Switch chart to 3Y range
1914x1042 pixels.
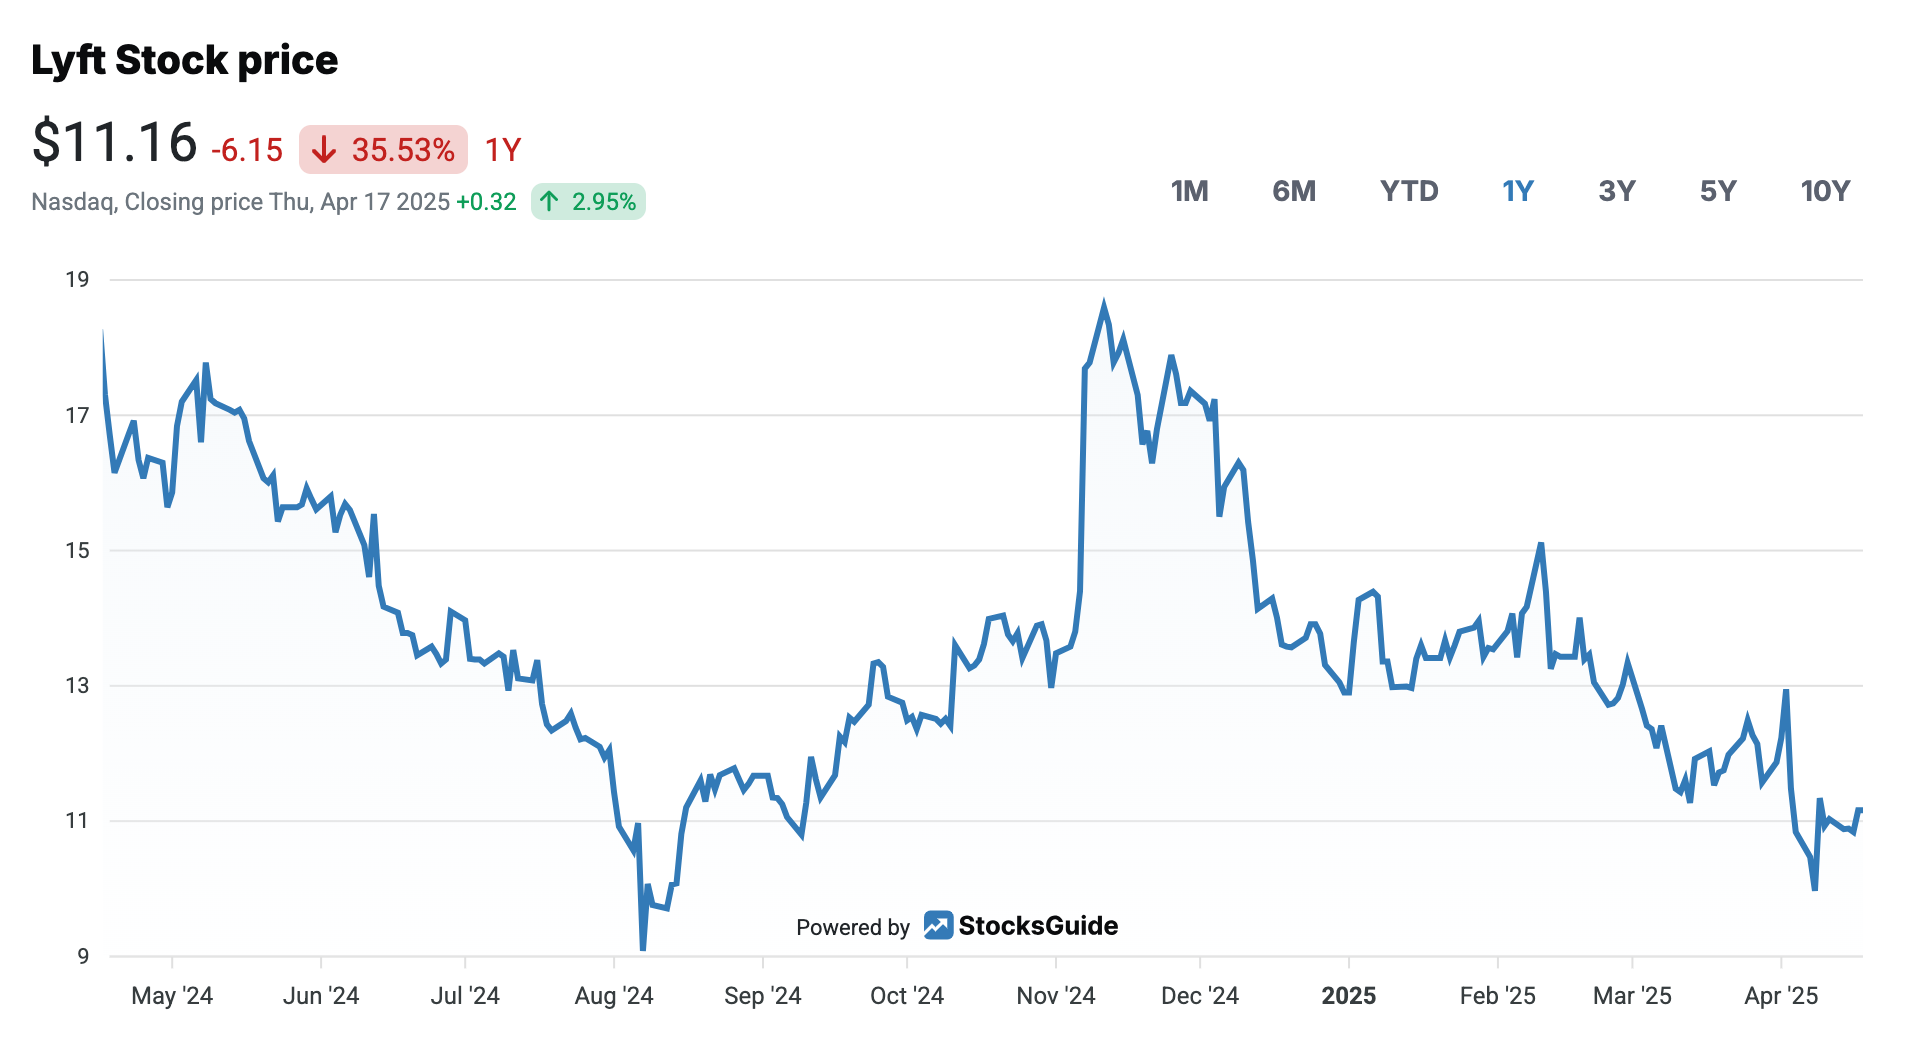click(x=1617, y=191)
